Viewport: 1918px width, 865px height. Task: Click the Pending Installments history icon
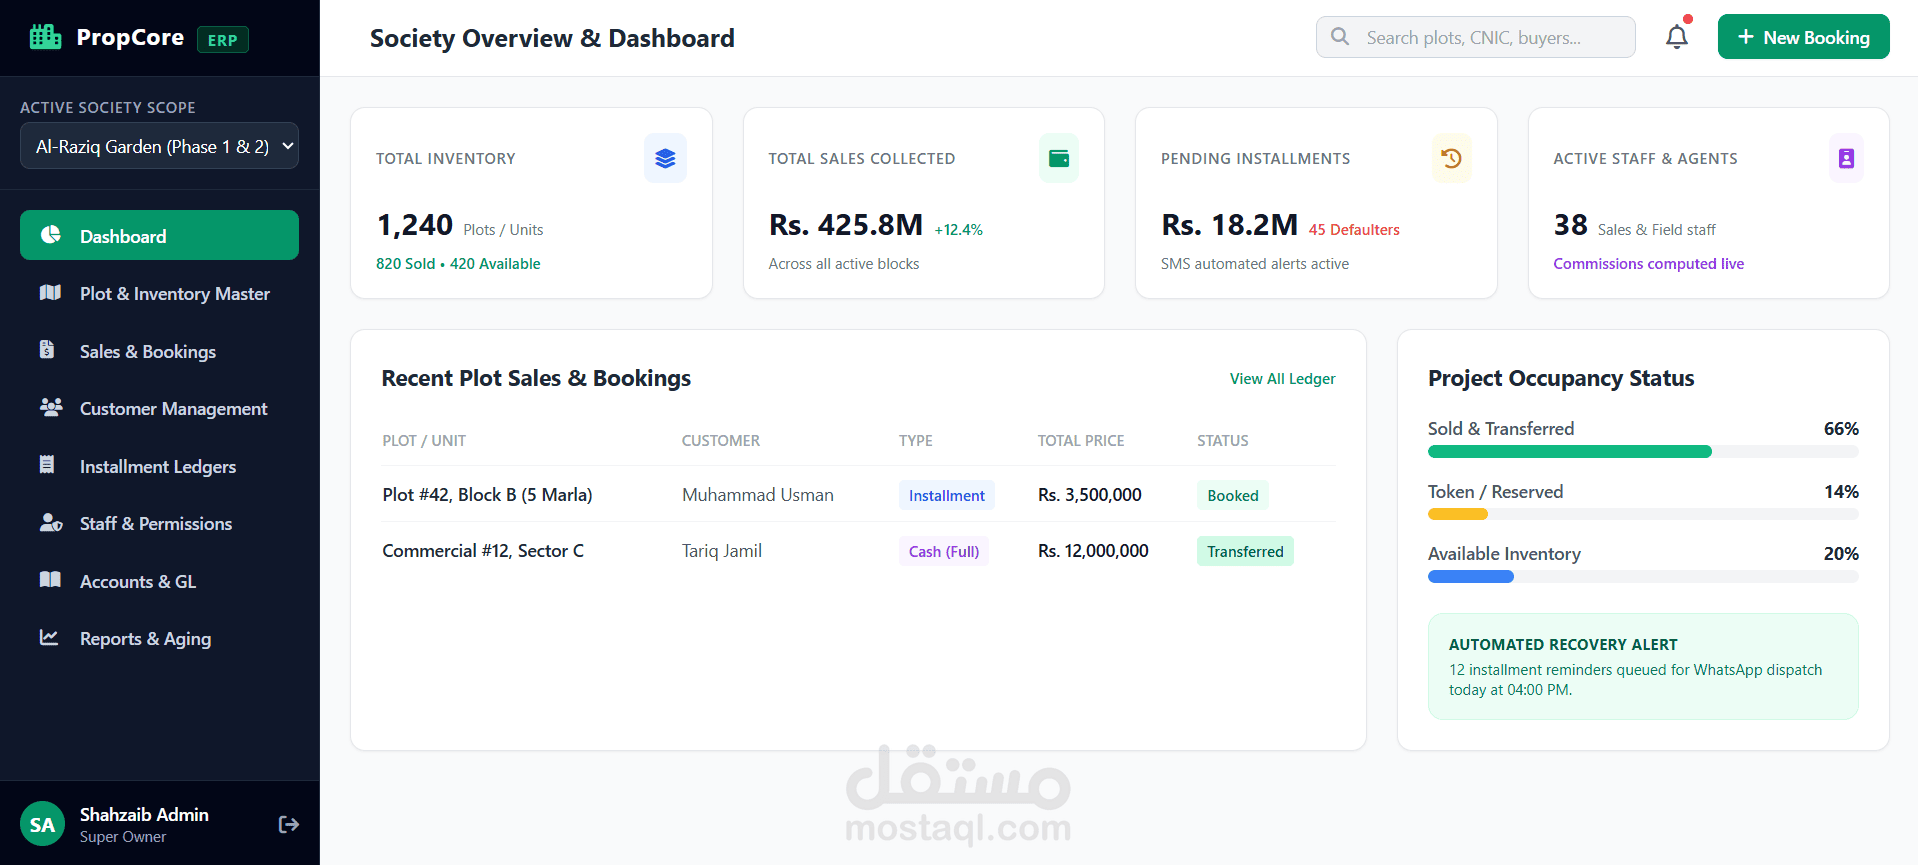coord(1451,158)
